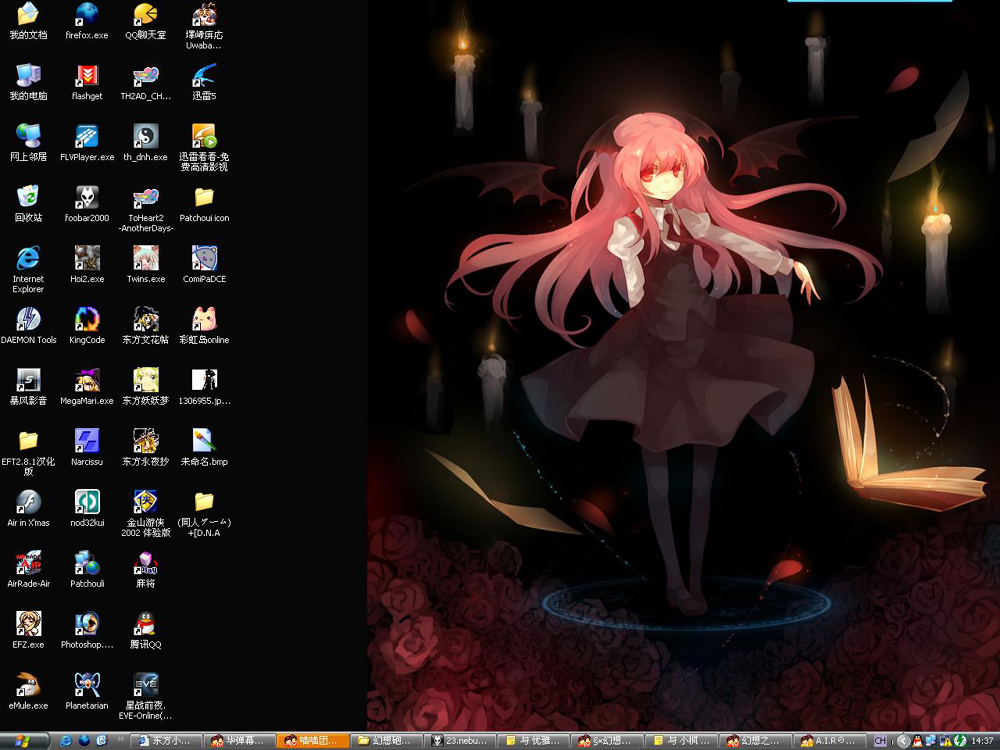The width and height of the screenshot is (1000, 750).
Task: Select the 1306955.jp... image file
Action: [204, 388]
